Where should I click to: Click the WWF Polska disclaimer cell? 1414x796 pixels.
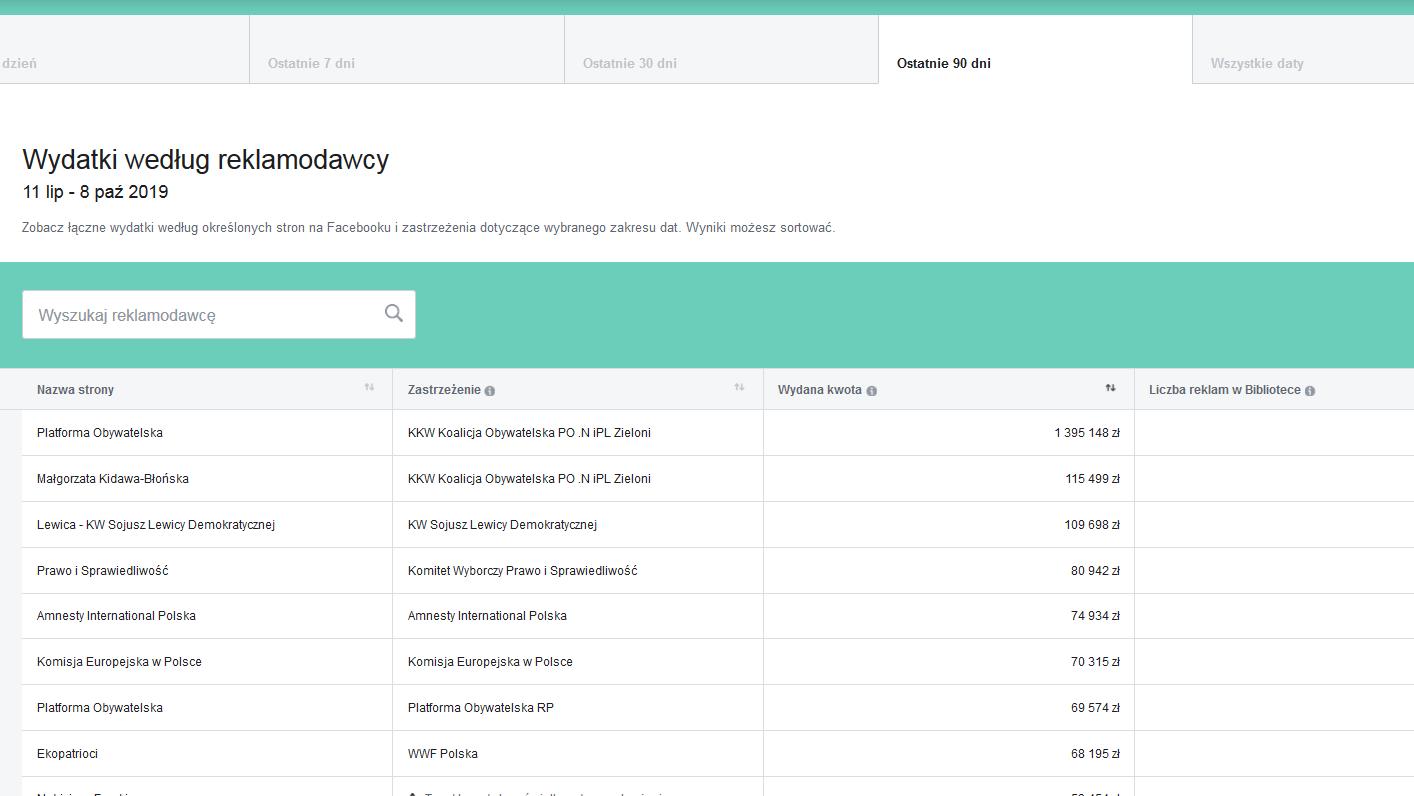443,754
